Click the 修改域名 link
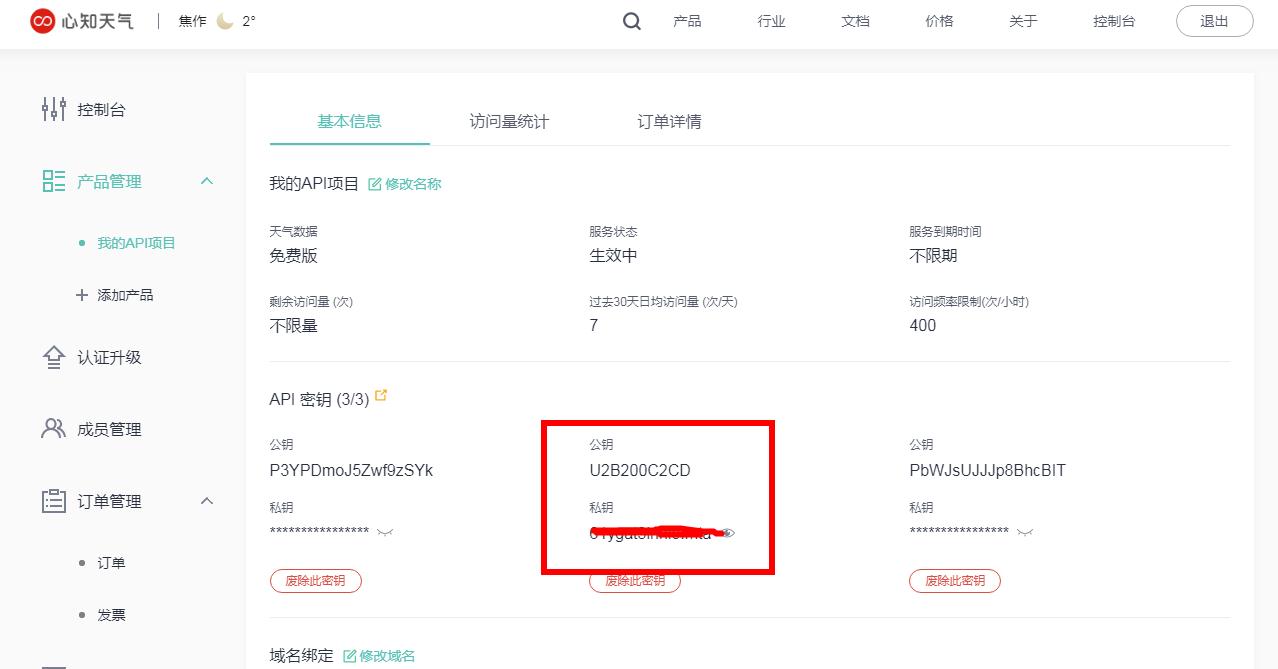Screen dimensions: 1278x669 387,656
